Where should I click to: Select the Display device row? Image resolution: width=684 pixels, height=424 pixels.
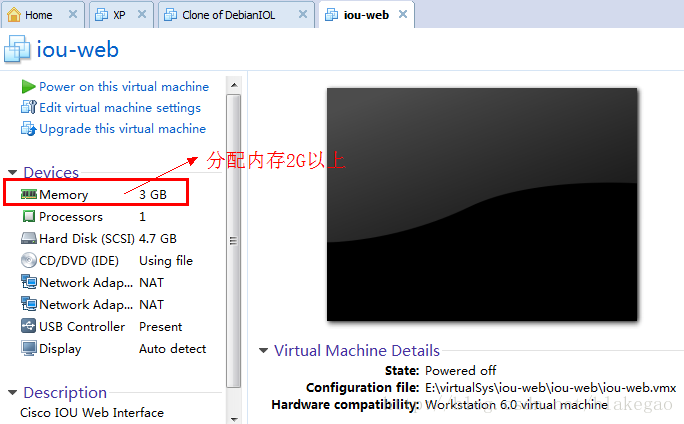tap(113, 348)
